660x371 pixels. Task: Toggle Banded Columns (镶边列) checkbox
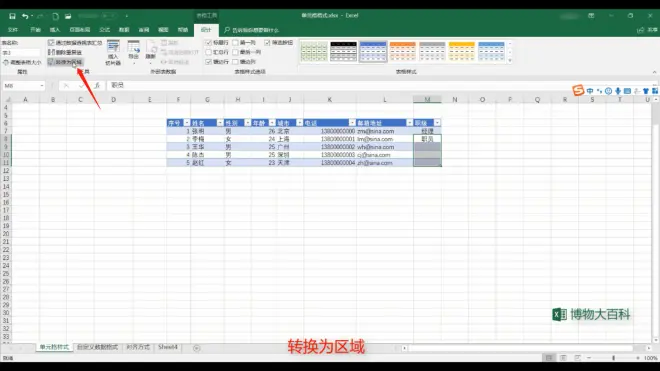tap(236, 62)
